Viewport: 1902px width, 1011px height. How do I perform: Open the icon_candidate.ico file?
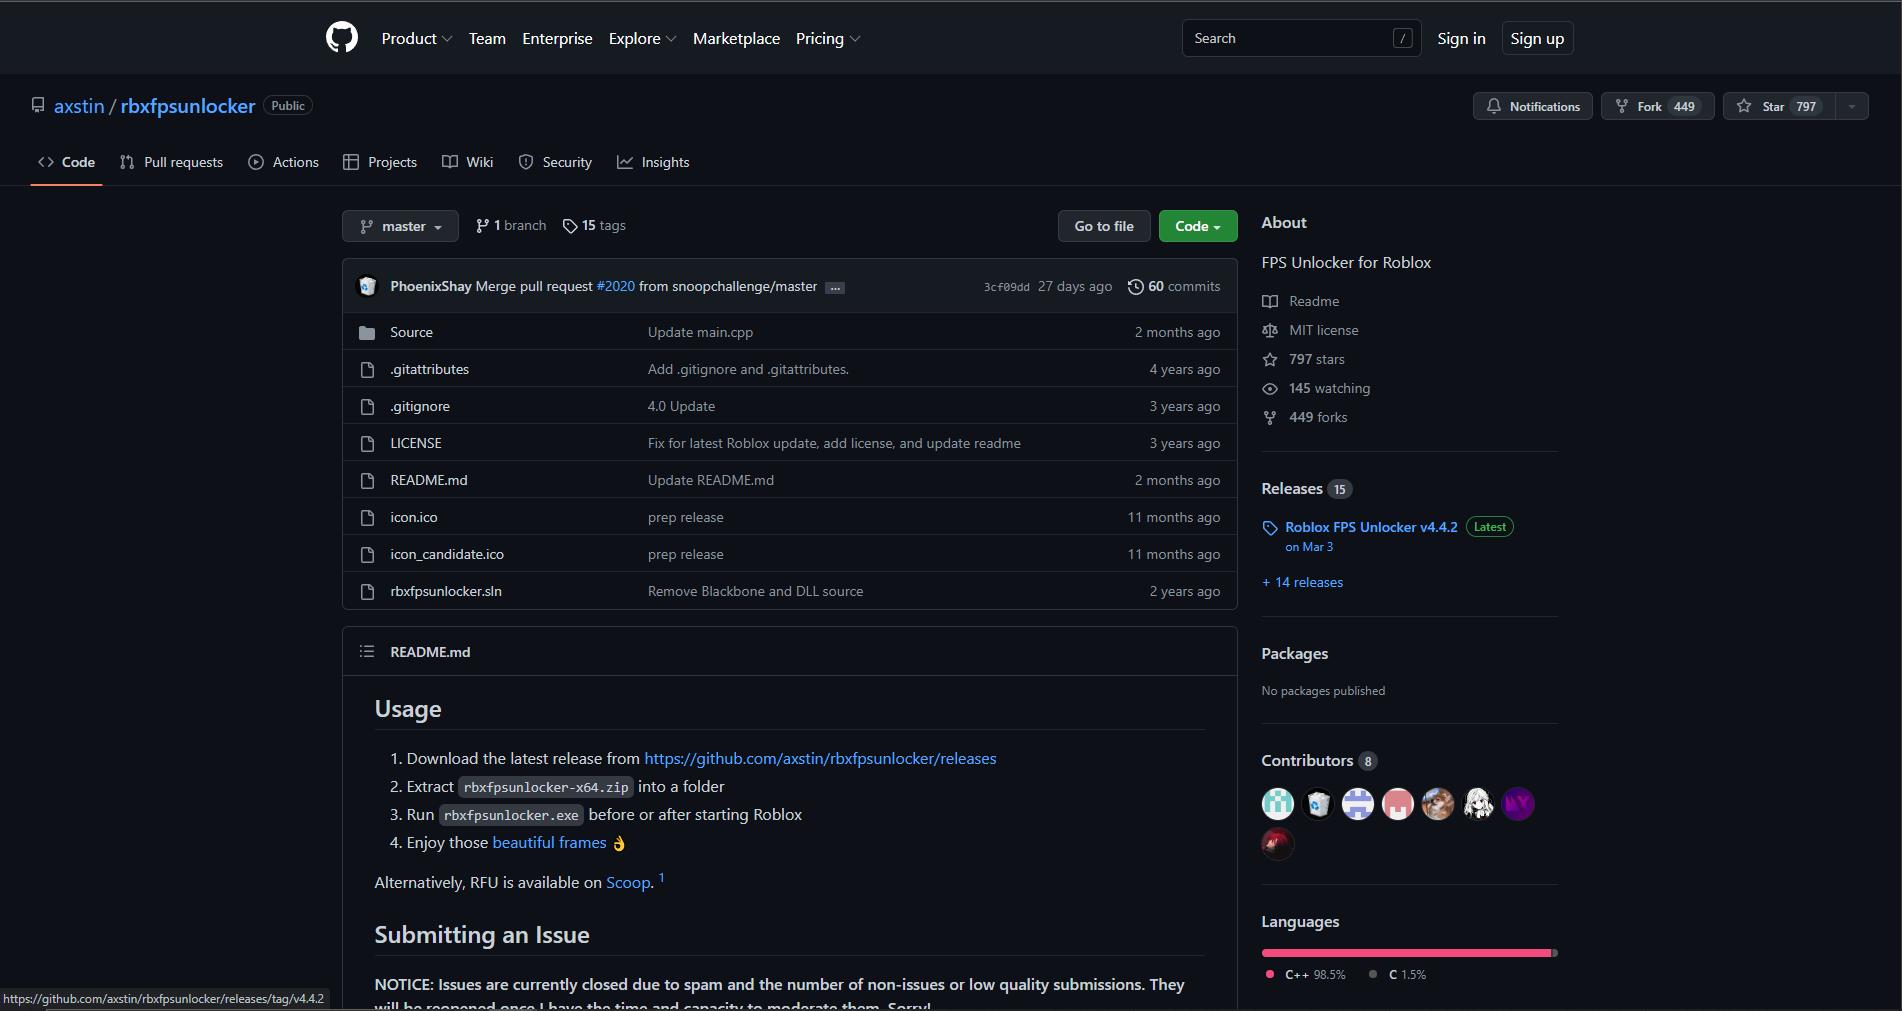(x=447, y=554)
